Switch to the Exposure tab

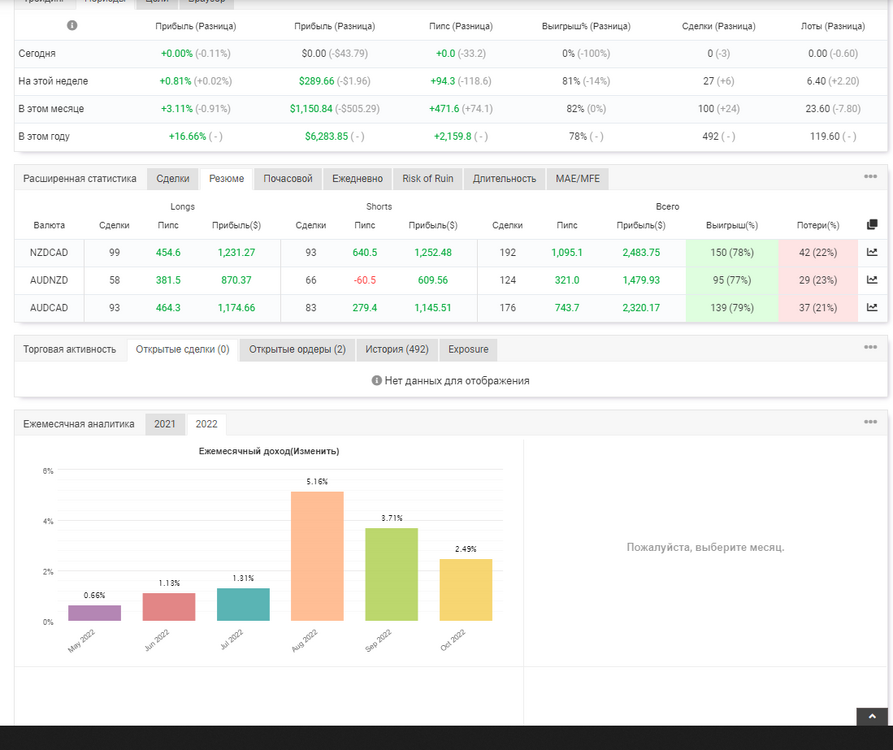click(468, 350)
